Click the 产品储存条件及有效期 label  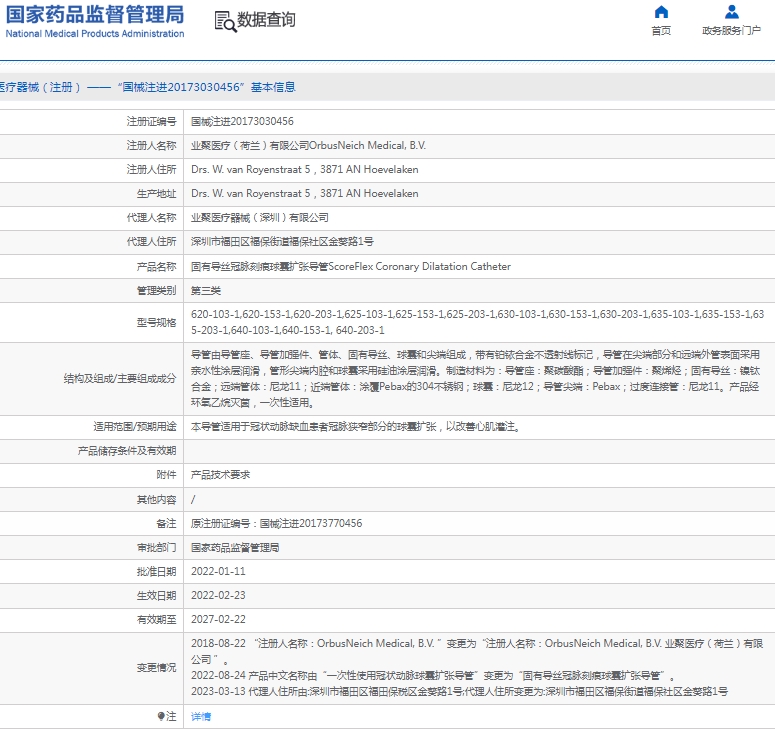[x=127, y=451]
